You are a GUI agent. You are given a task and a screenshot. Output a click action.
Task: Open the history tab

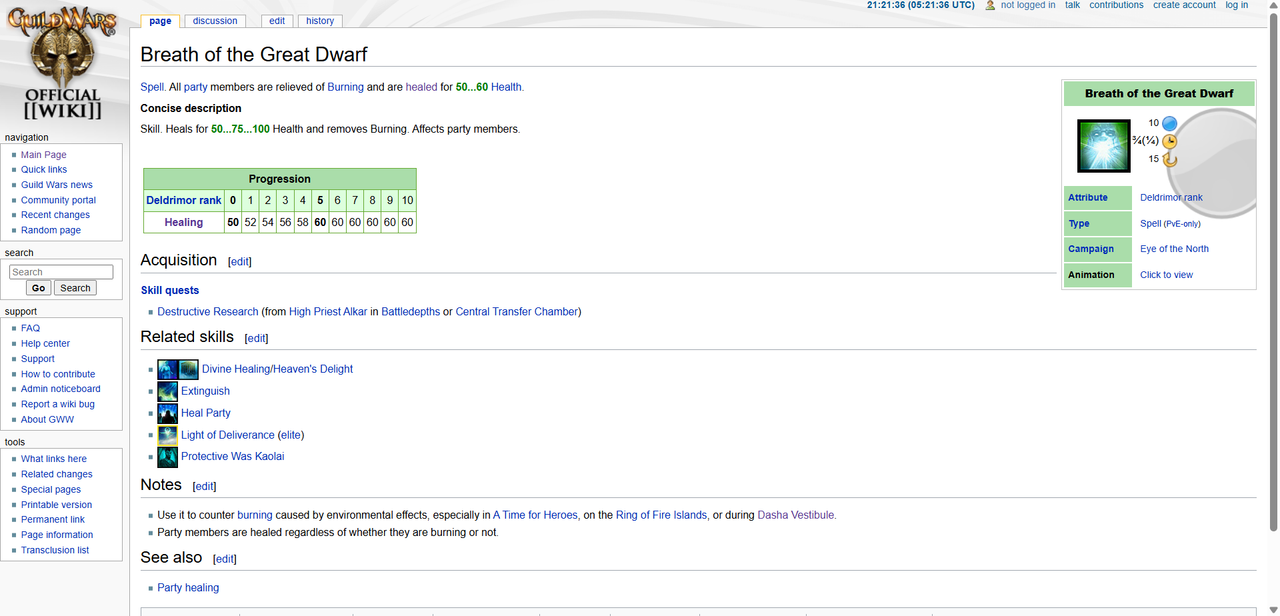click(320, 21)
